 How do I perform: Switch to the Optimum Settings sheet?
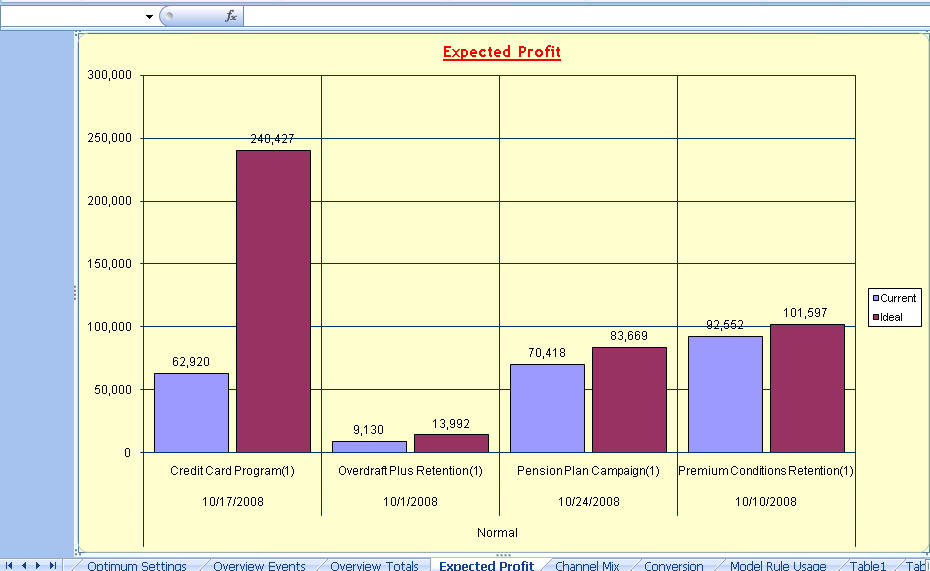[136, 566]
